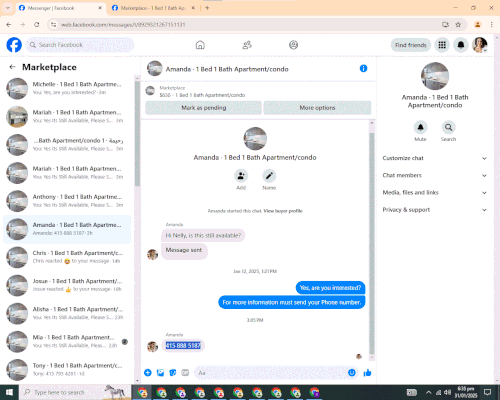The height and width of the screenshot is (400, 500).
Task: Click the More options button
Action: 317,108
